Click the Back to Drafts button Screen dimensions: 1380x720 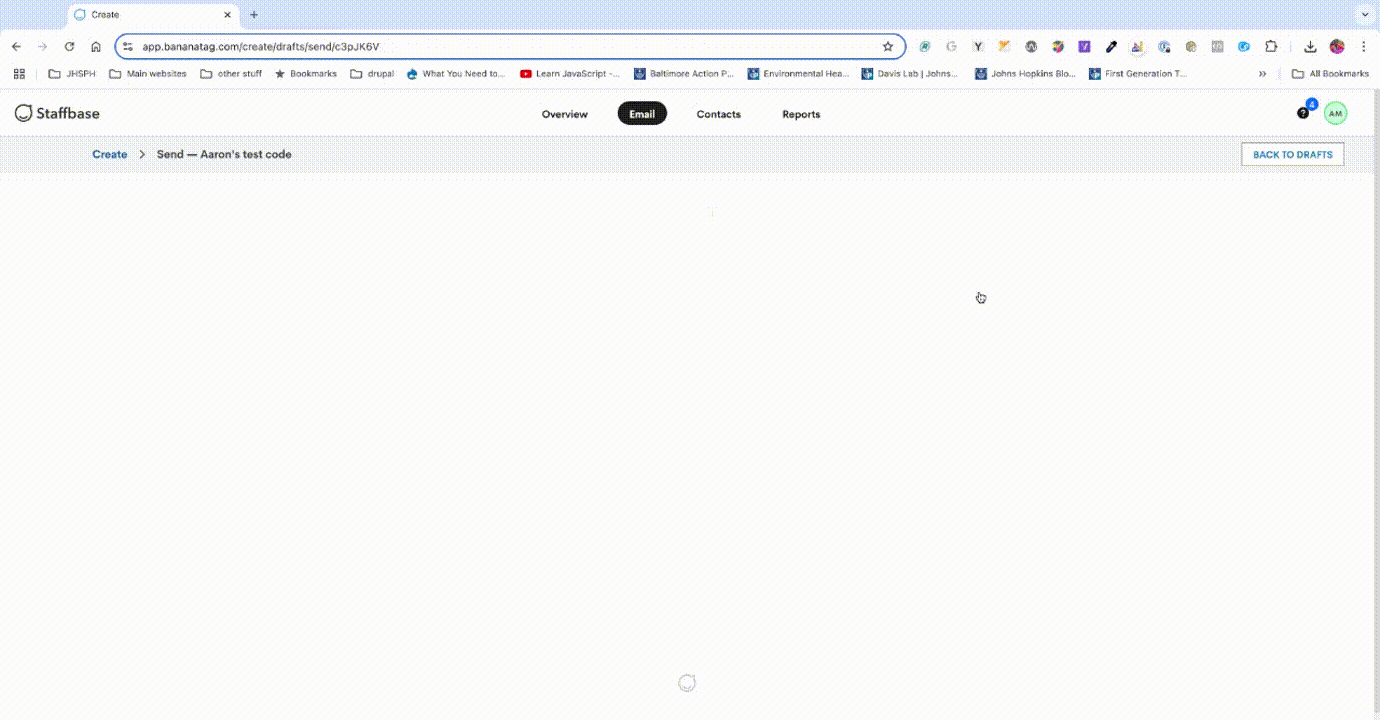click(x=1293, y=154)
